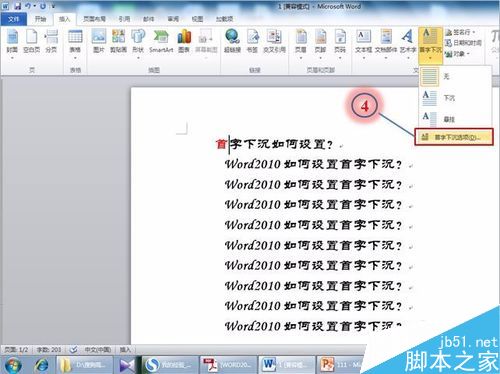Click Save in Quick Access Toolbar
Screen dimensions: 500x374
click(x=17, y=6)
